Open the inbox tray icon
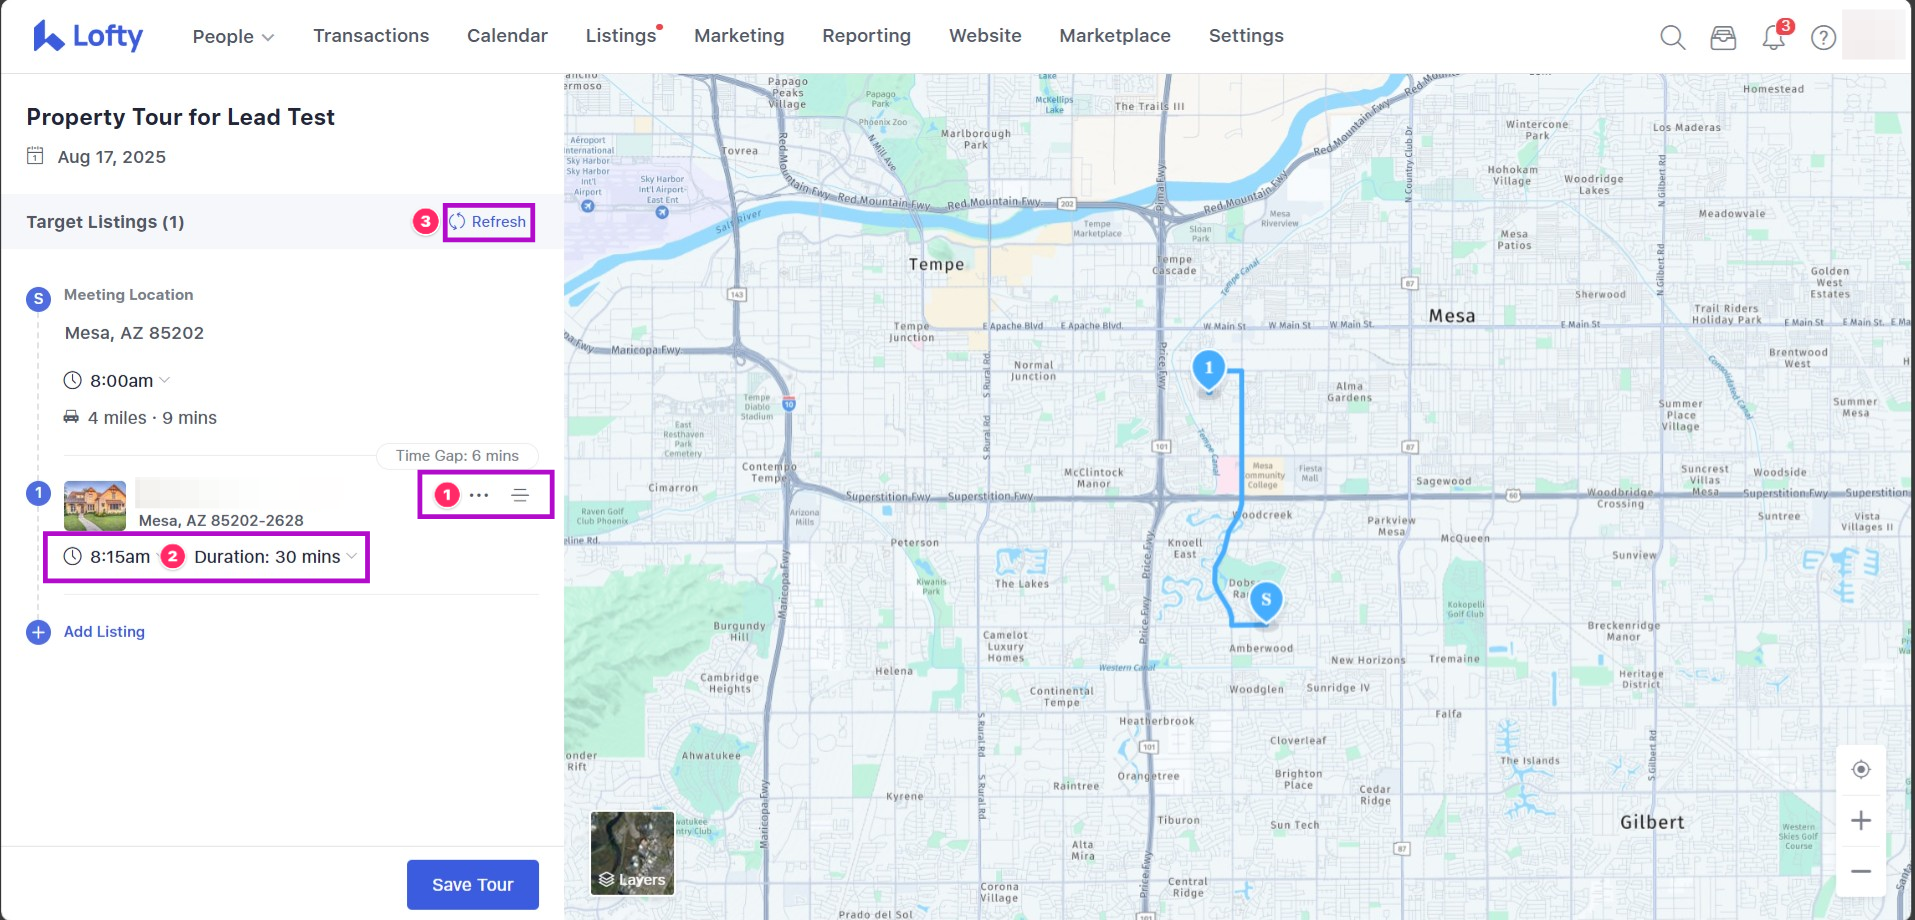The image size is (1915, 920). coord(1723,38)
